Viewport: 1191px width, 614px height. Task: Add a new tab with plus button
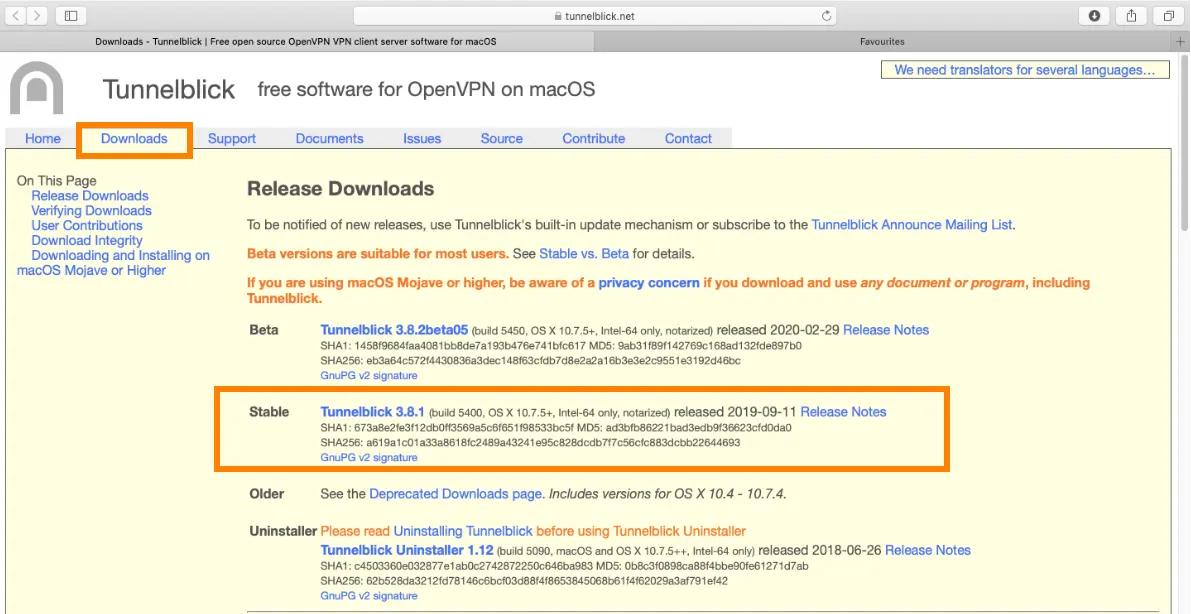pyautogui.click(x=1180, y=42)
